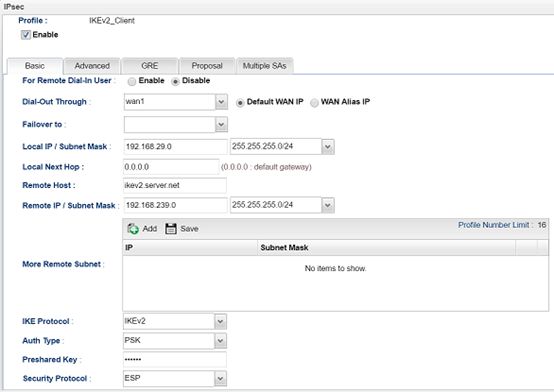554x392 pixels.
Task: Click the IPsec panel title
Action: pyautogui.click(x=14, y=7)
